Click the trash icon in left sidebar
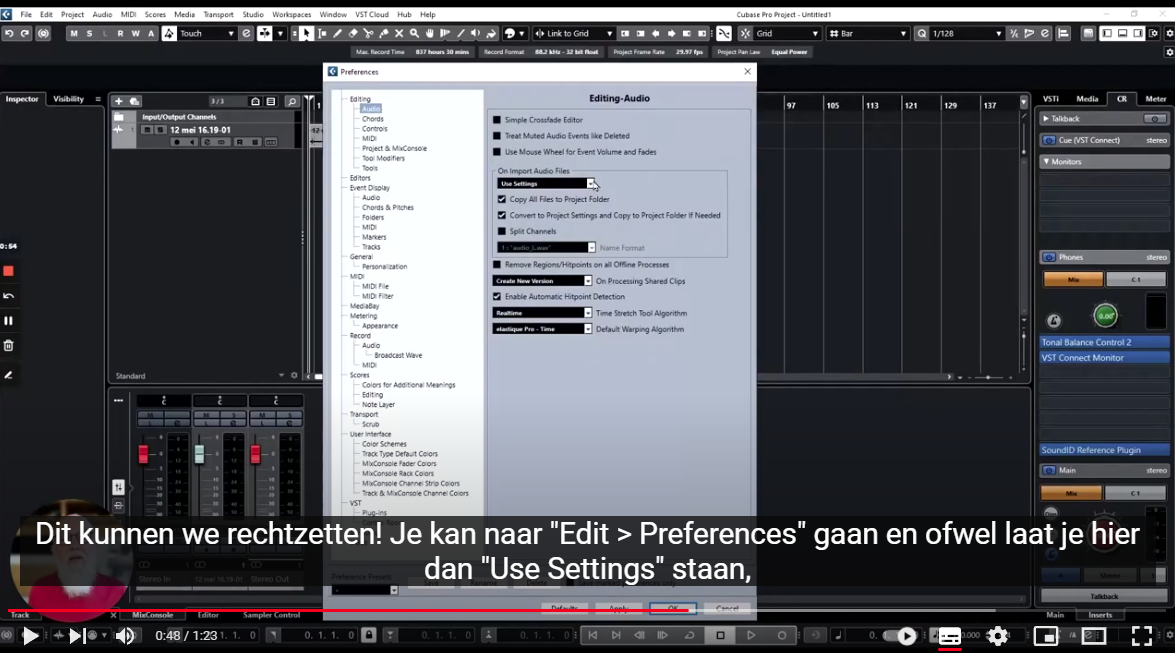The height and width of the screenshot is (653, 1175). [x=8, y=346]
